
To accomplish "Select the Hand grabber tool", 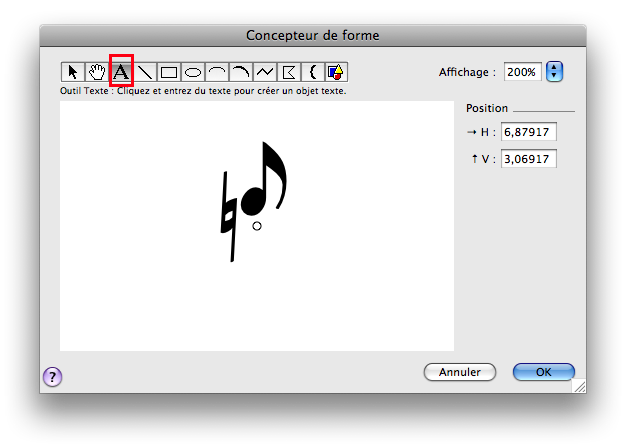I will click(x=97, y=72).
